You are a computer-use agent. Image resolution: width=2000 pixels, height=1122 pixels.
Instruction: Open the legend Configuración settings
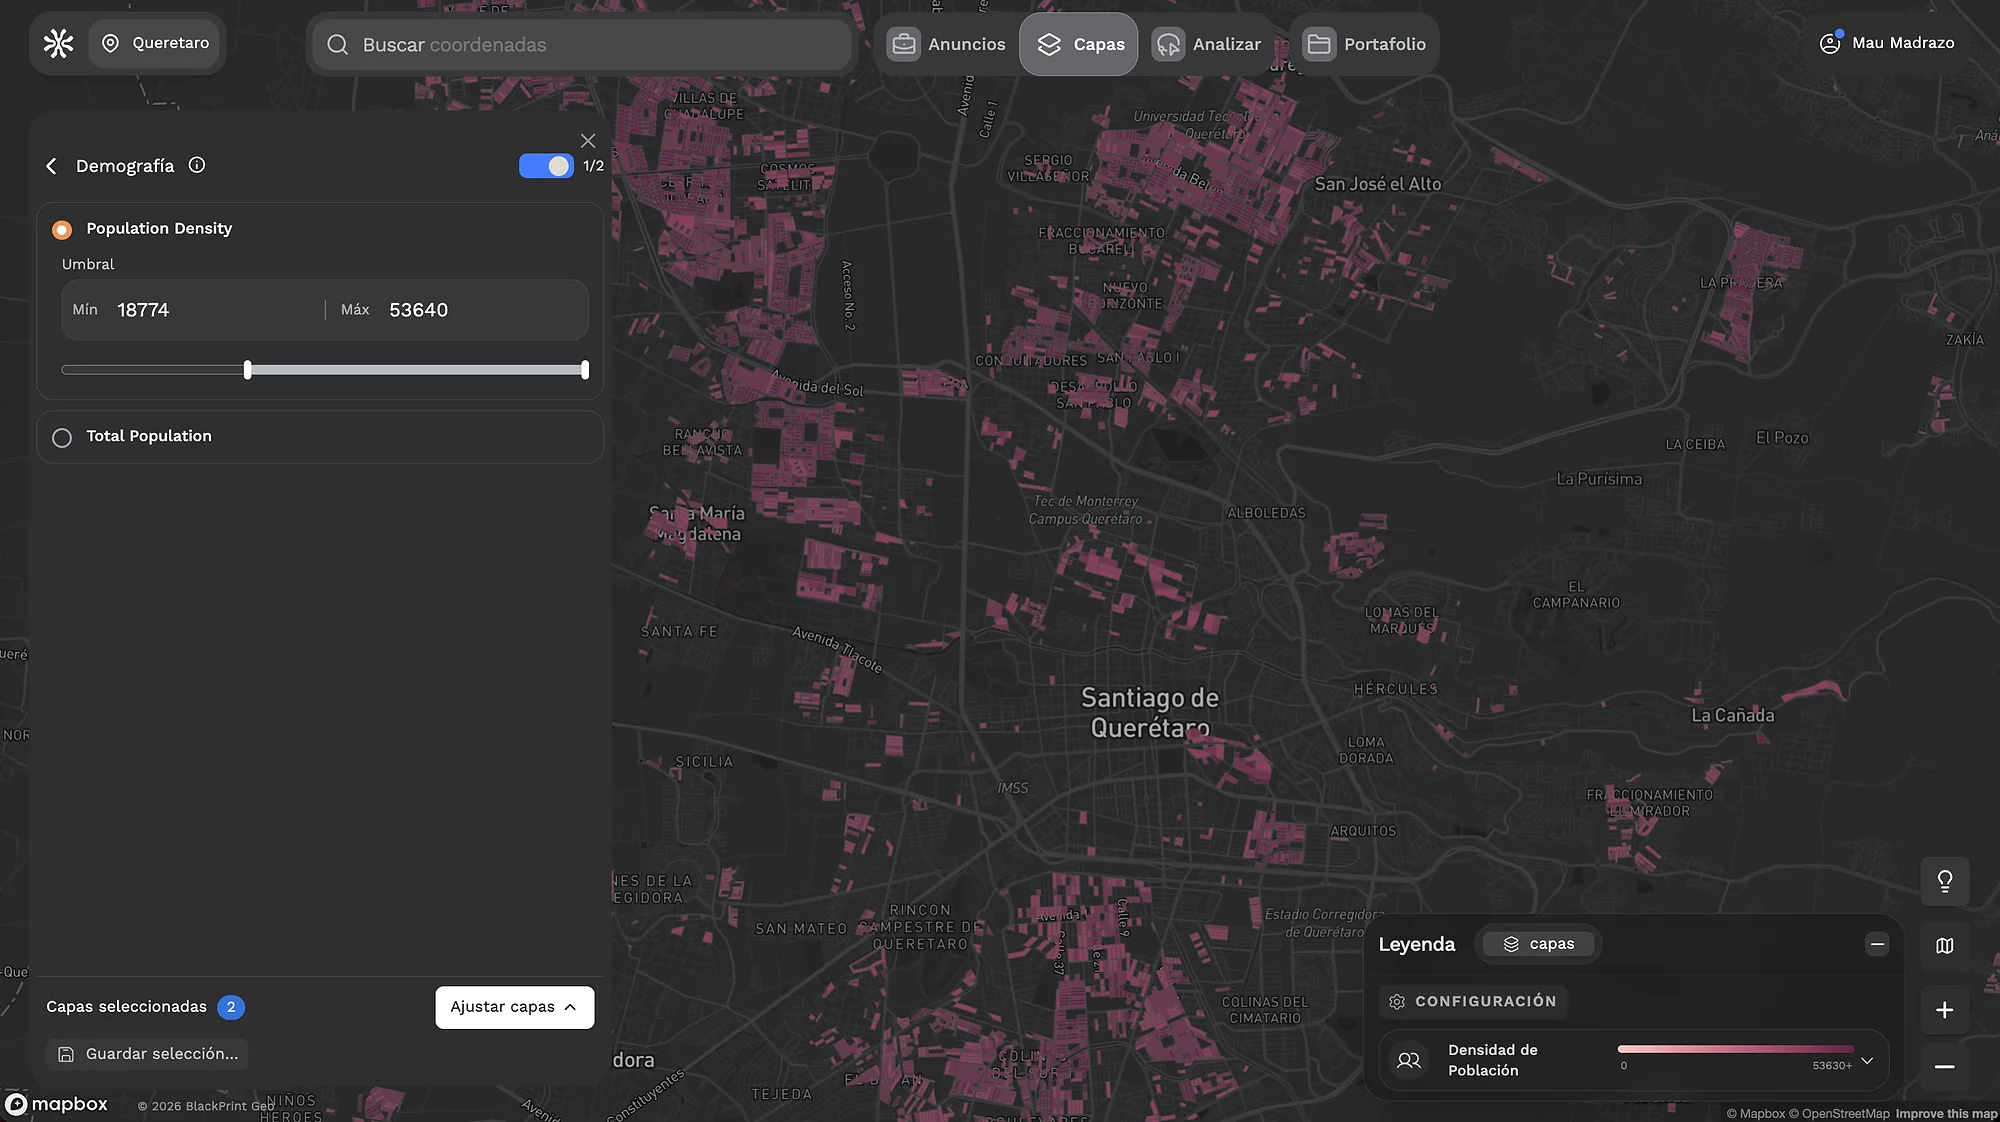tap(1473, 1001)
